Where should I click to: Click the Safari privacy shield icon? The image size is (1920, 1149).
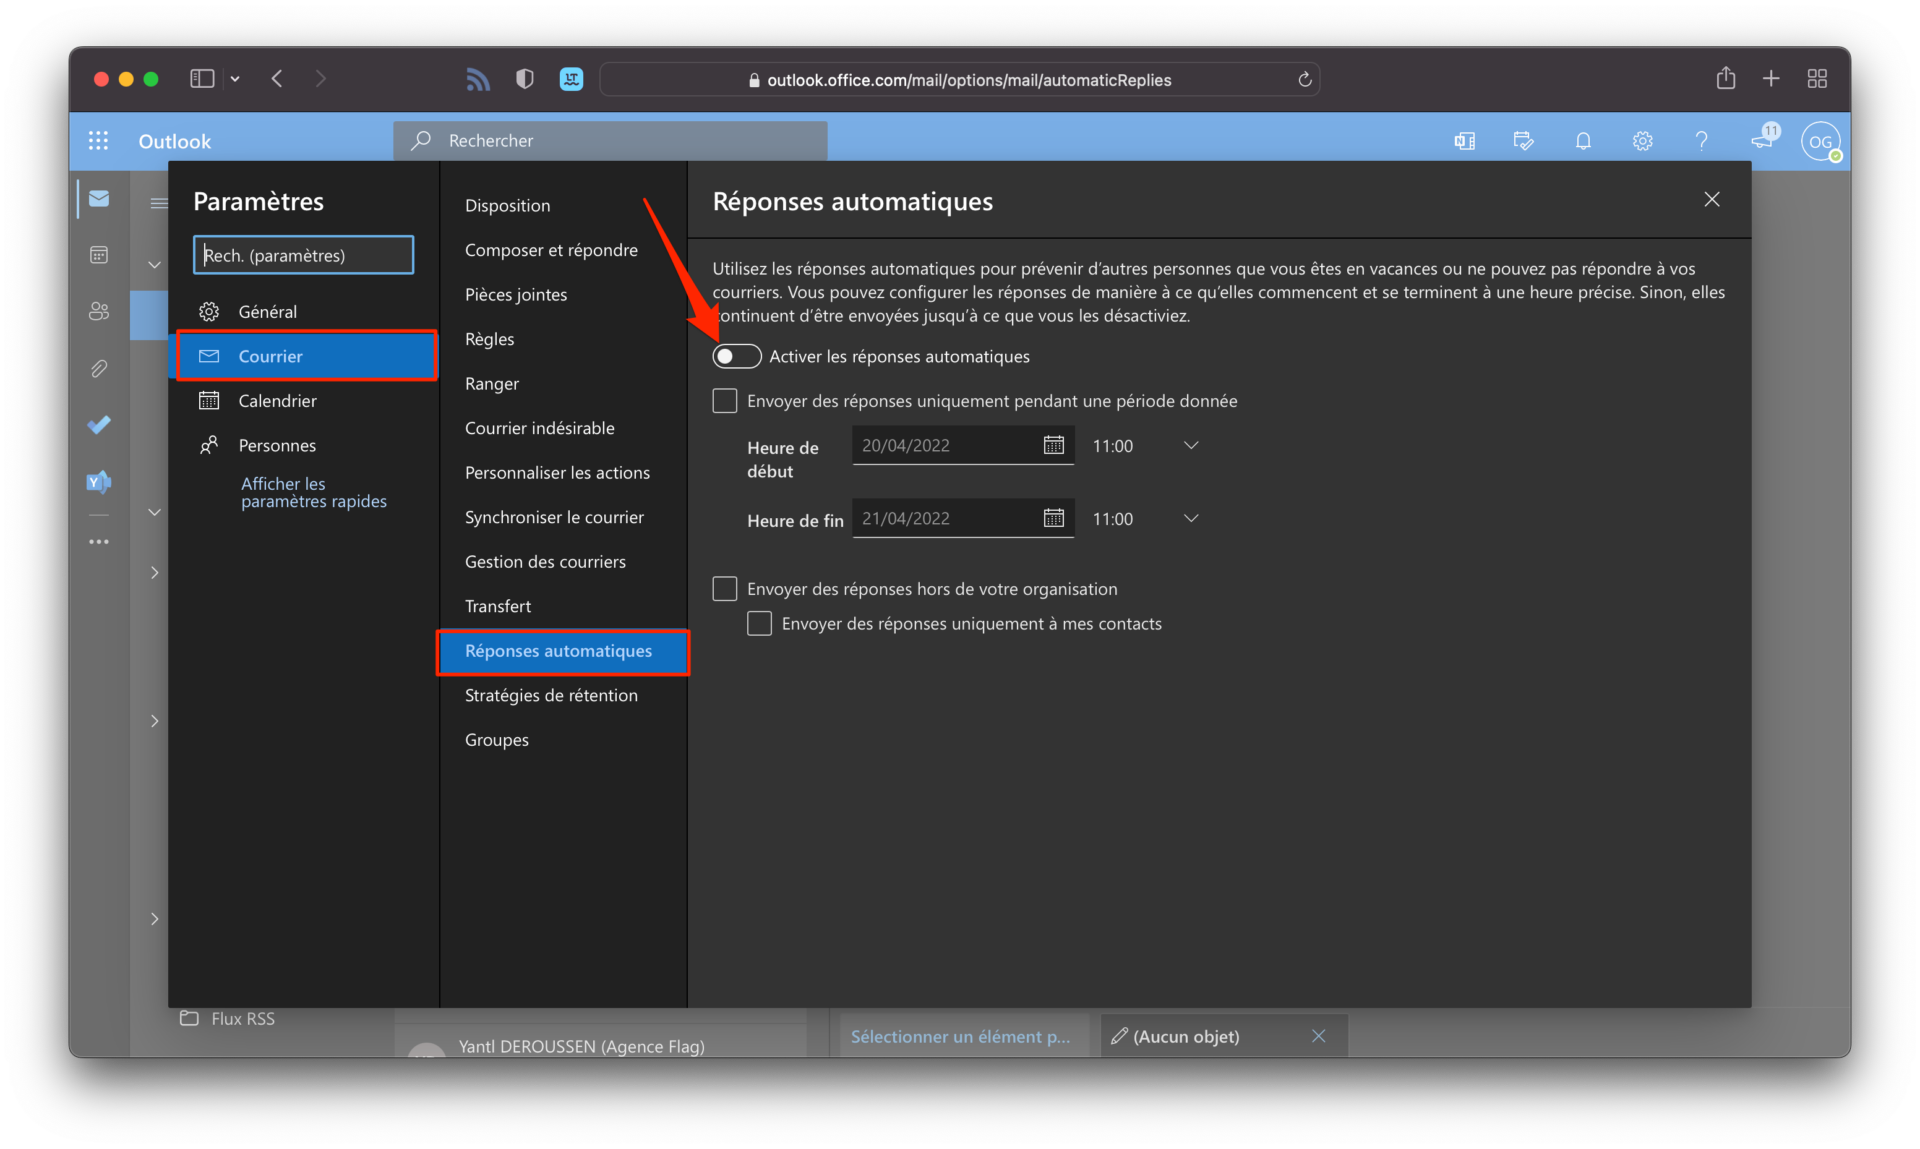pos(525,79)
